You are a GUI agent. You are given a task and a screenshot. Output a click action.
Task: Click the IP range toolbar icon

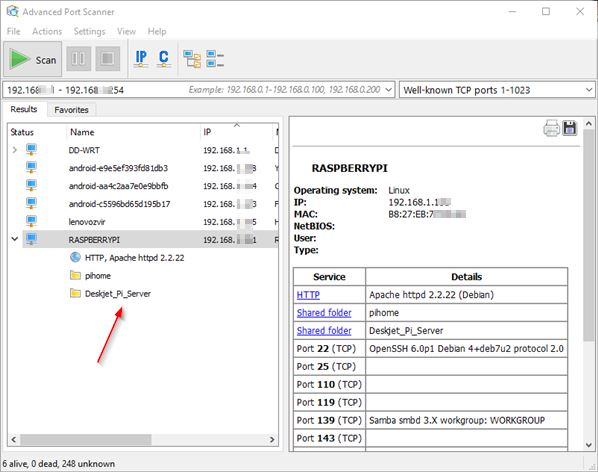tap(141, 59)
